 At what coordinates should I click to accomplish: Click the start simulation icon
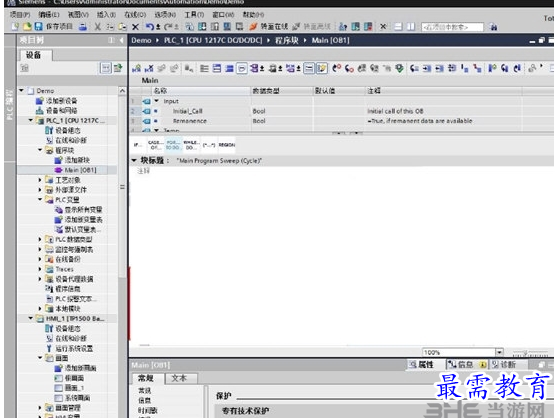227,27
